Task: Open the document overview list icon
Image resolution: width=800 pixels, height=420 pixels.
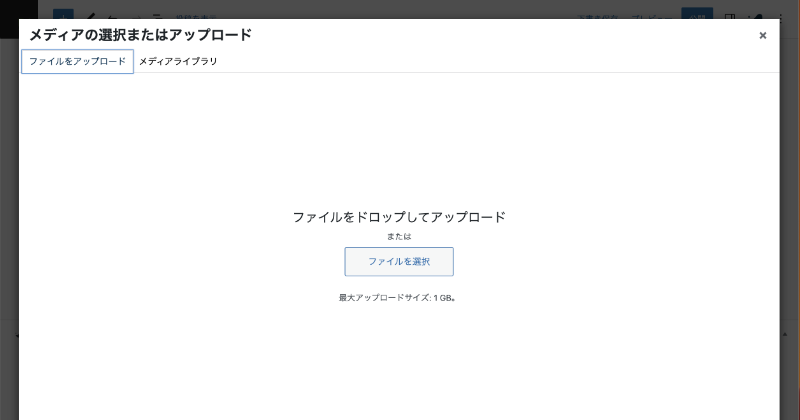Action: click(156, 15)
